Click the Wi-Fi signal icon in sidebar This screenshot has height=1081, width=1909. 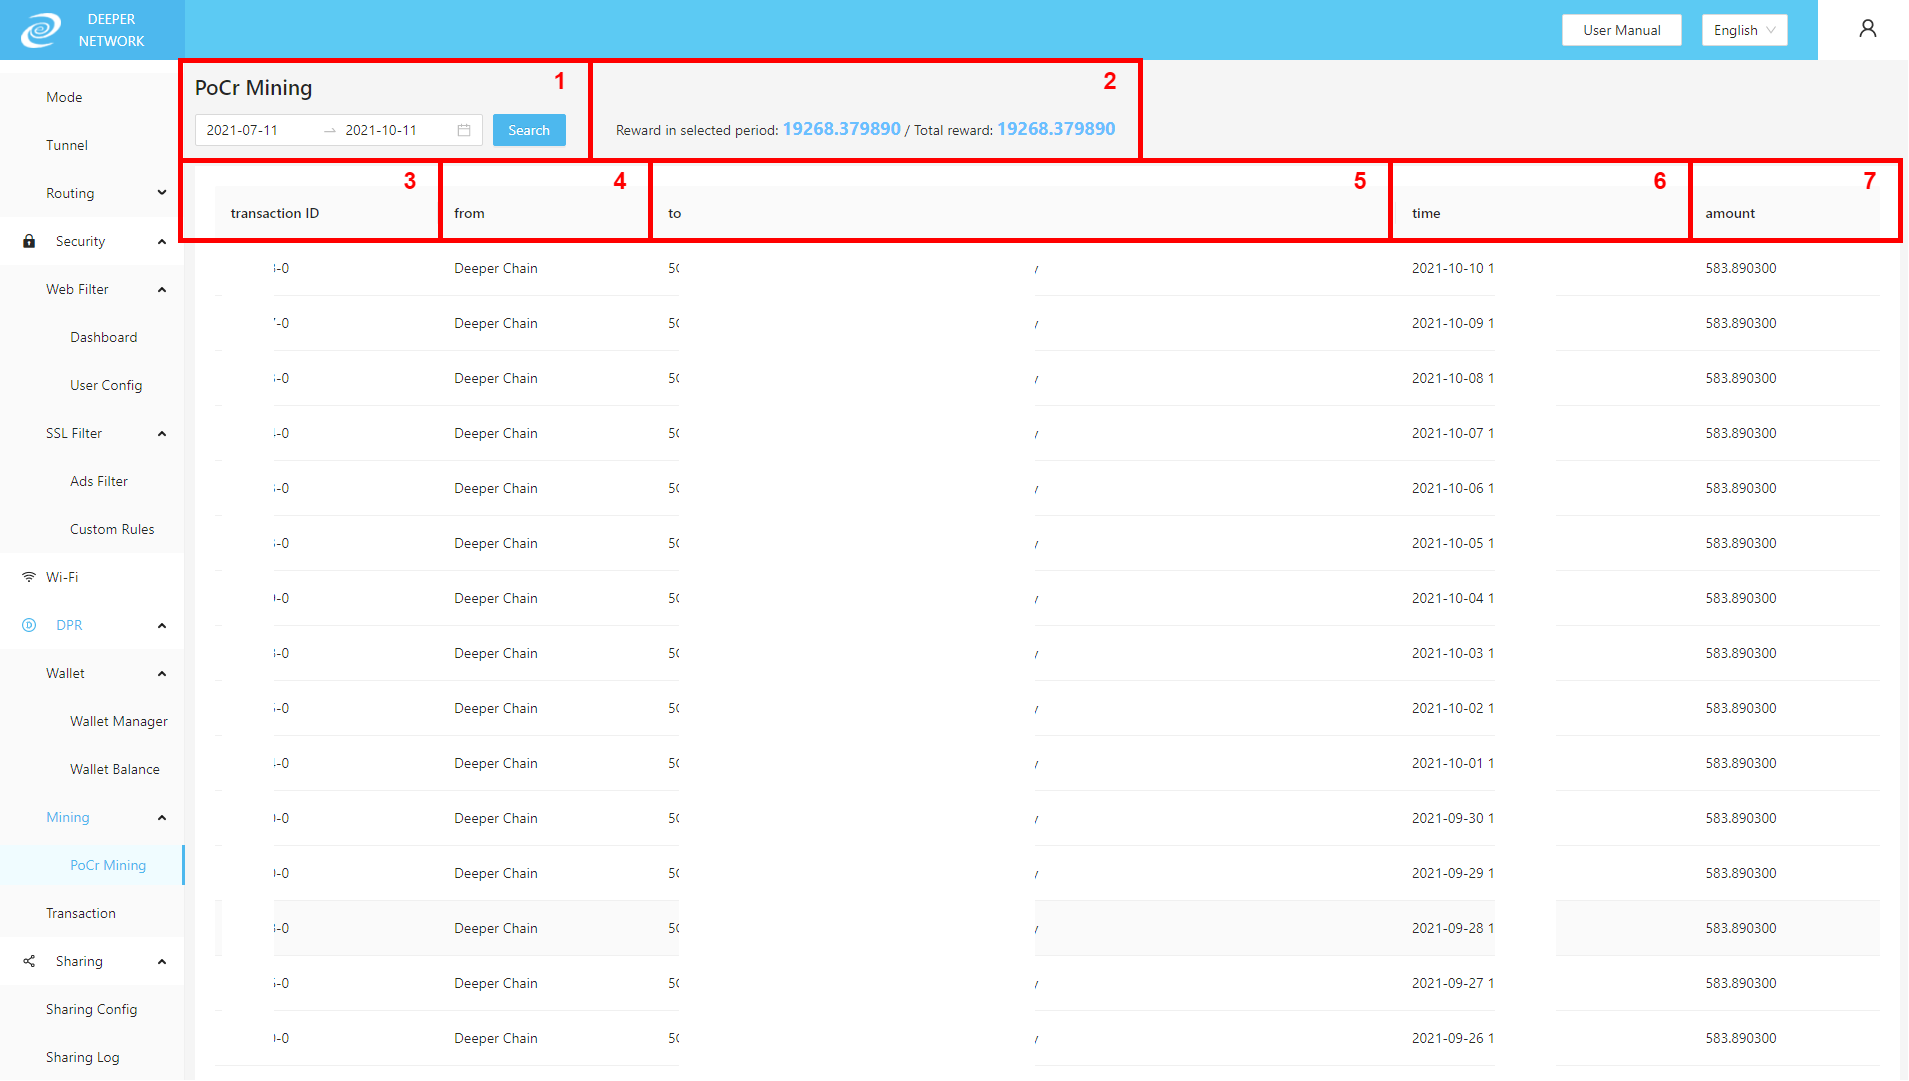click(29, 577)
